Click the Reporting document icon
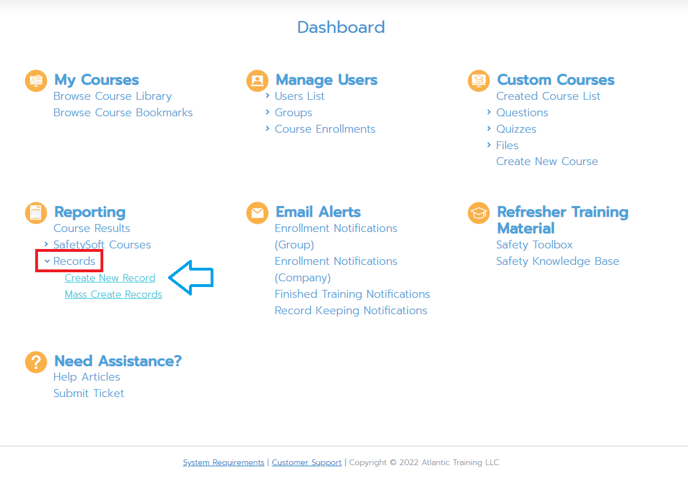 click(36, 213)
